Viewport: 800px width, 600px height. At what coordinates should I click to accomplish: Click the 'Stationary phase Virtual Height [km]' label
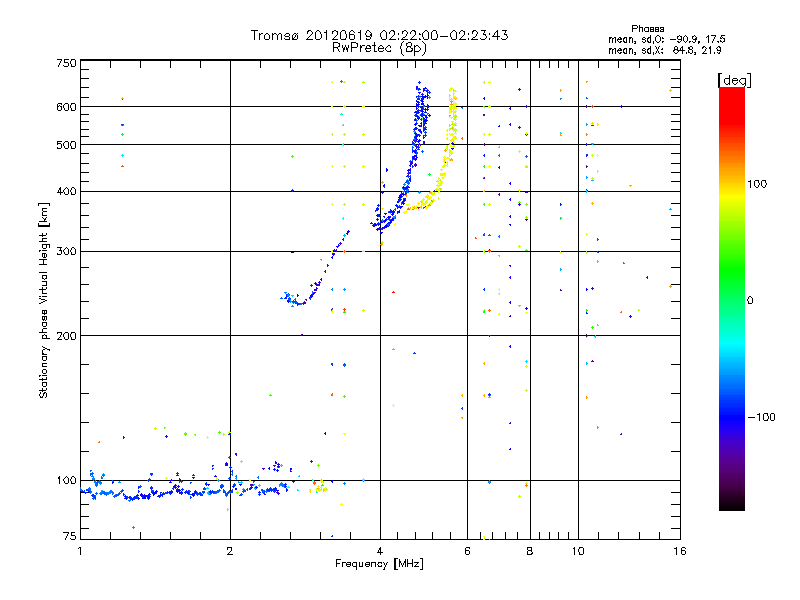tap(44, 301)
